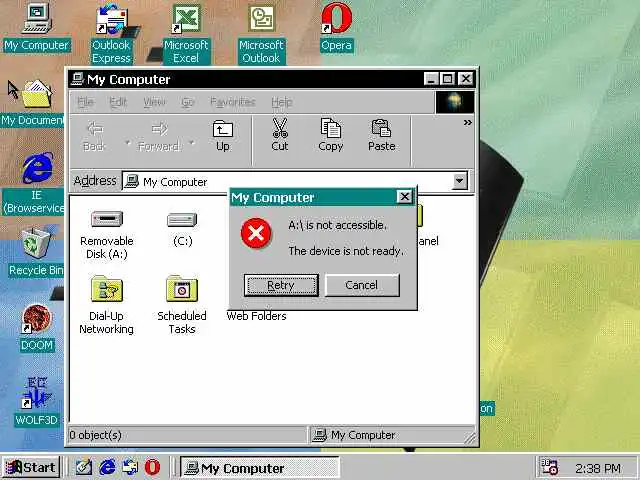Click the animated Windows logo throbber
Viewport: 640px width, 480px height.
[x=455, y=102]
